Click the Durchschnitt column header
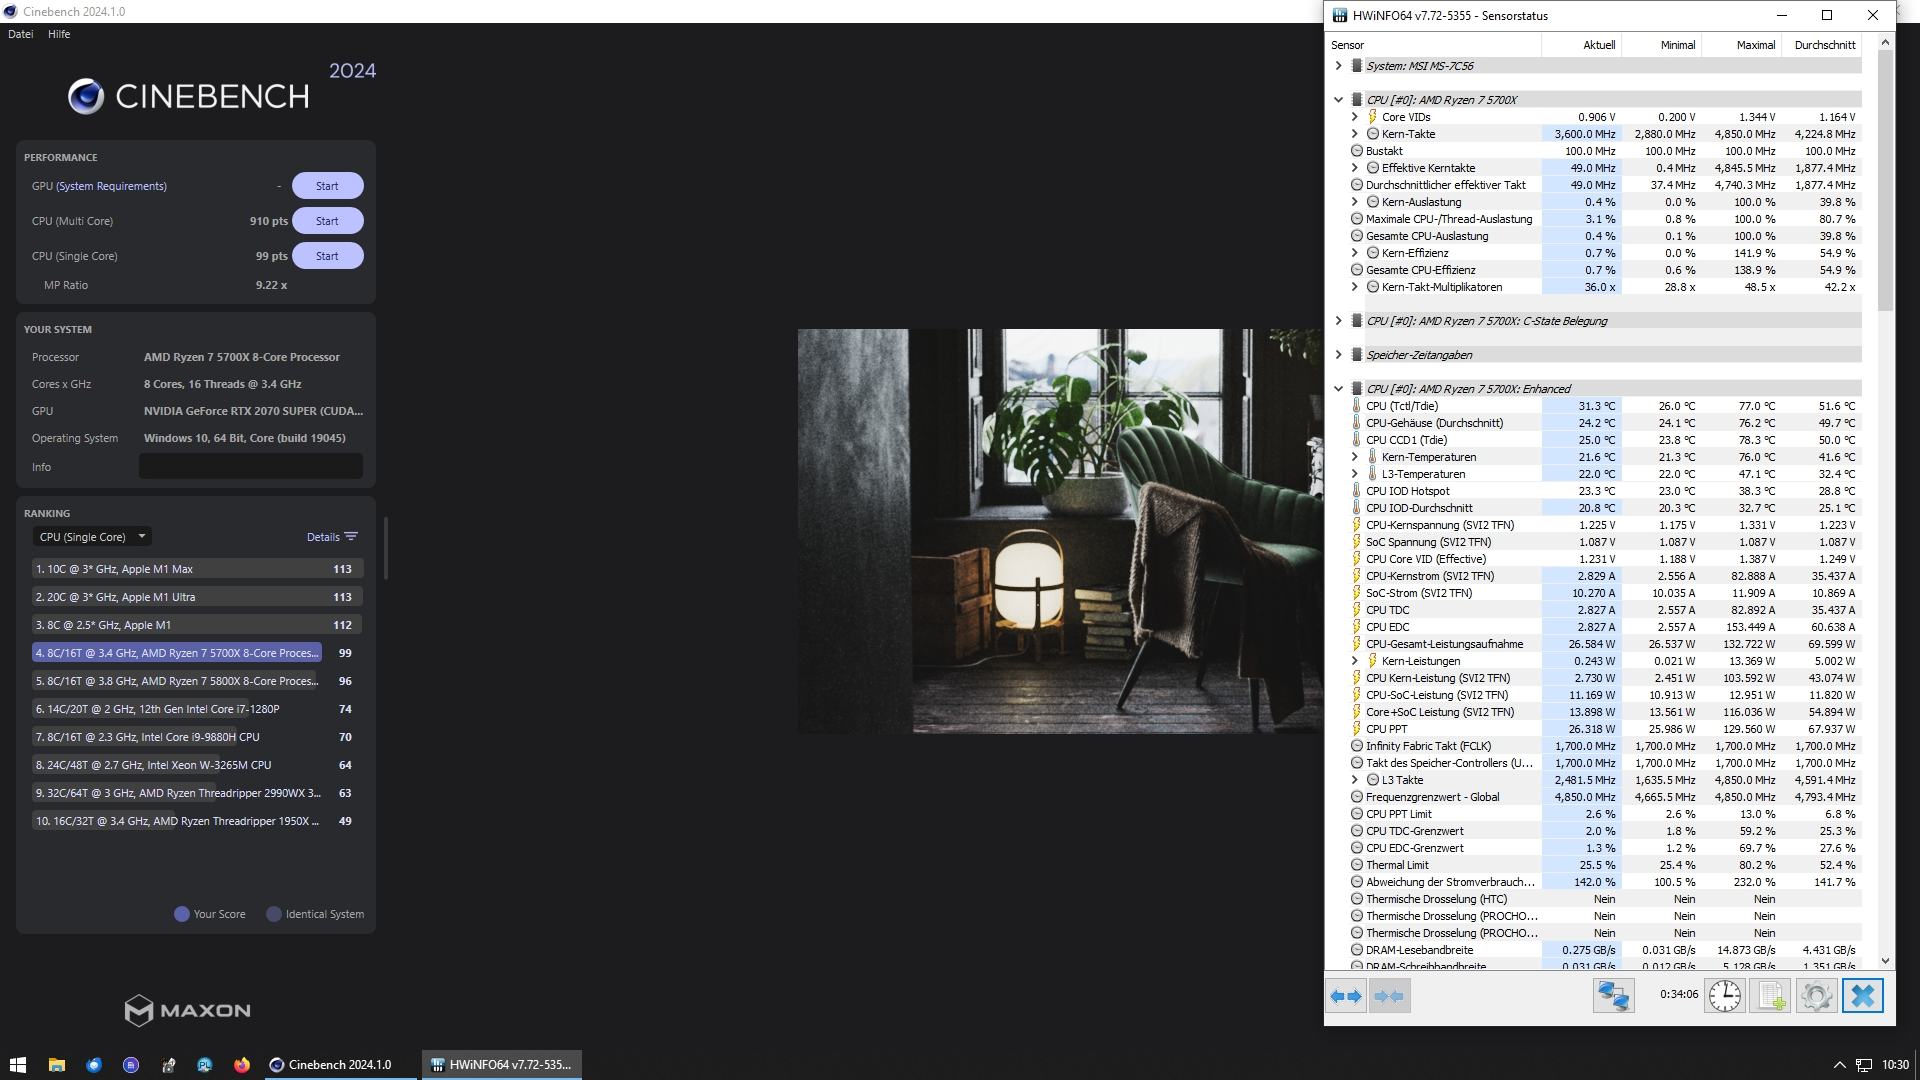 1821,45
